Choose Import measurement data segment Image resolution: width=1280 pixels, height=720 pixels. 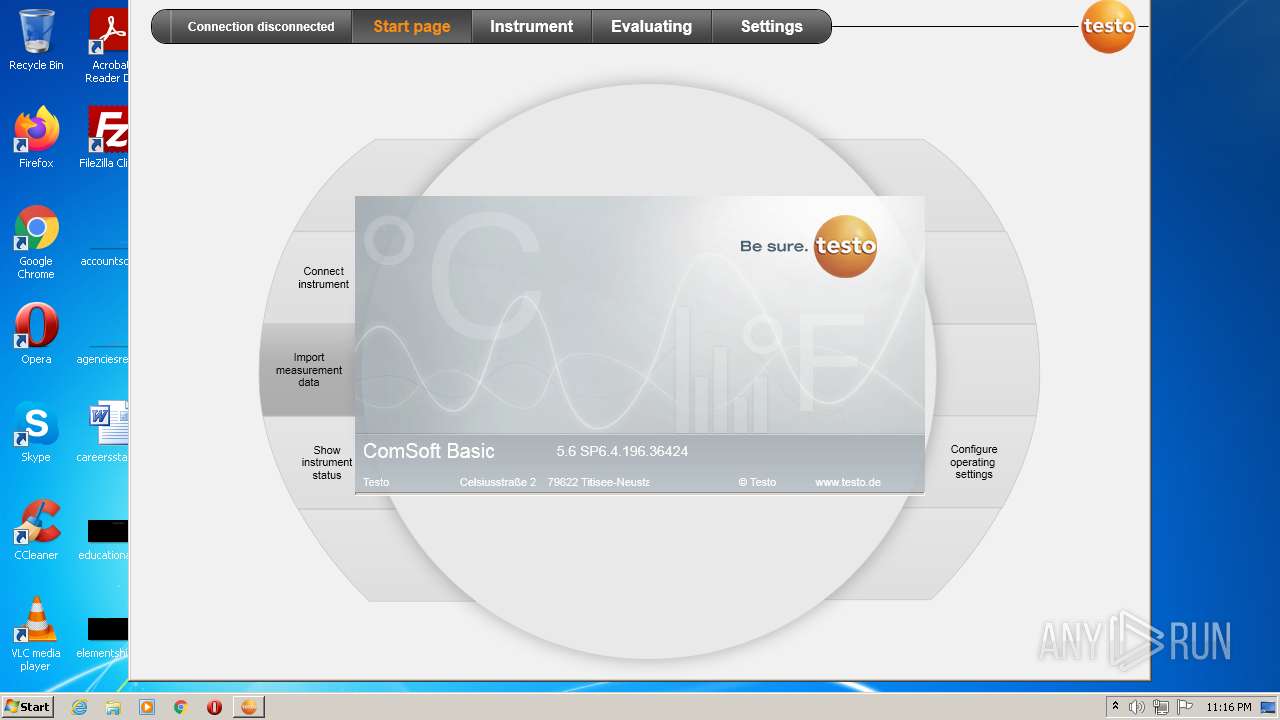click(309, 370)
